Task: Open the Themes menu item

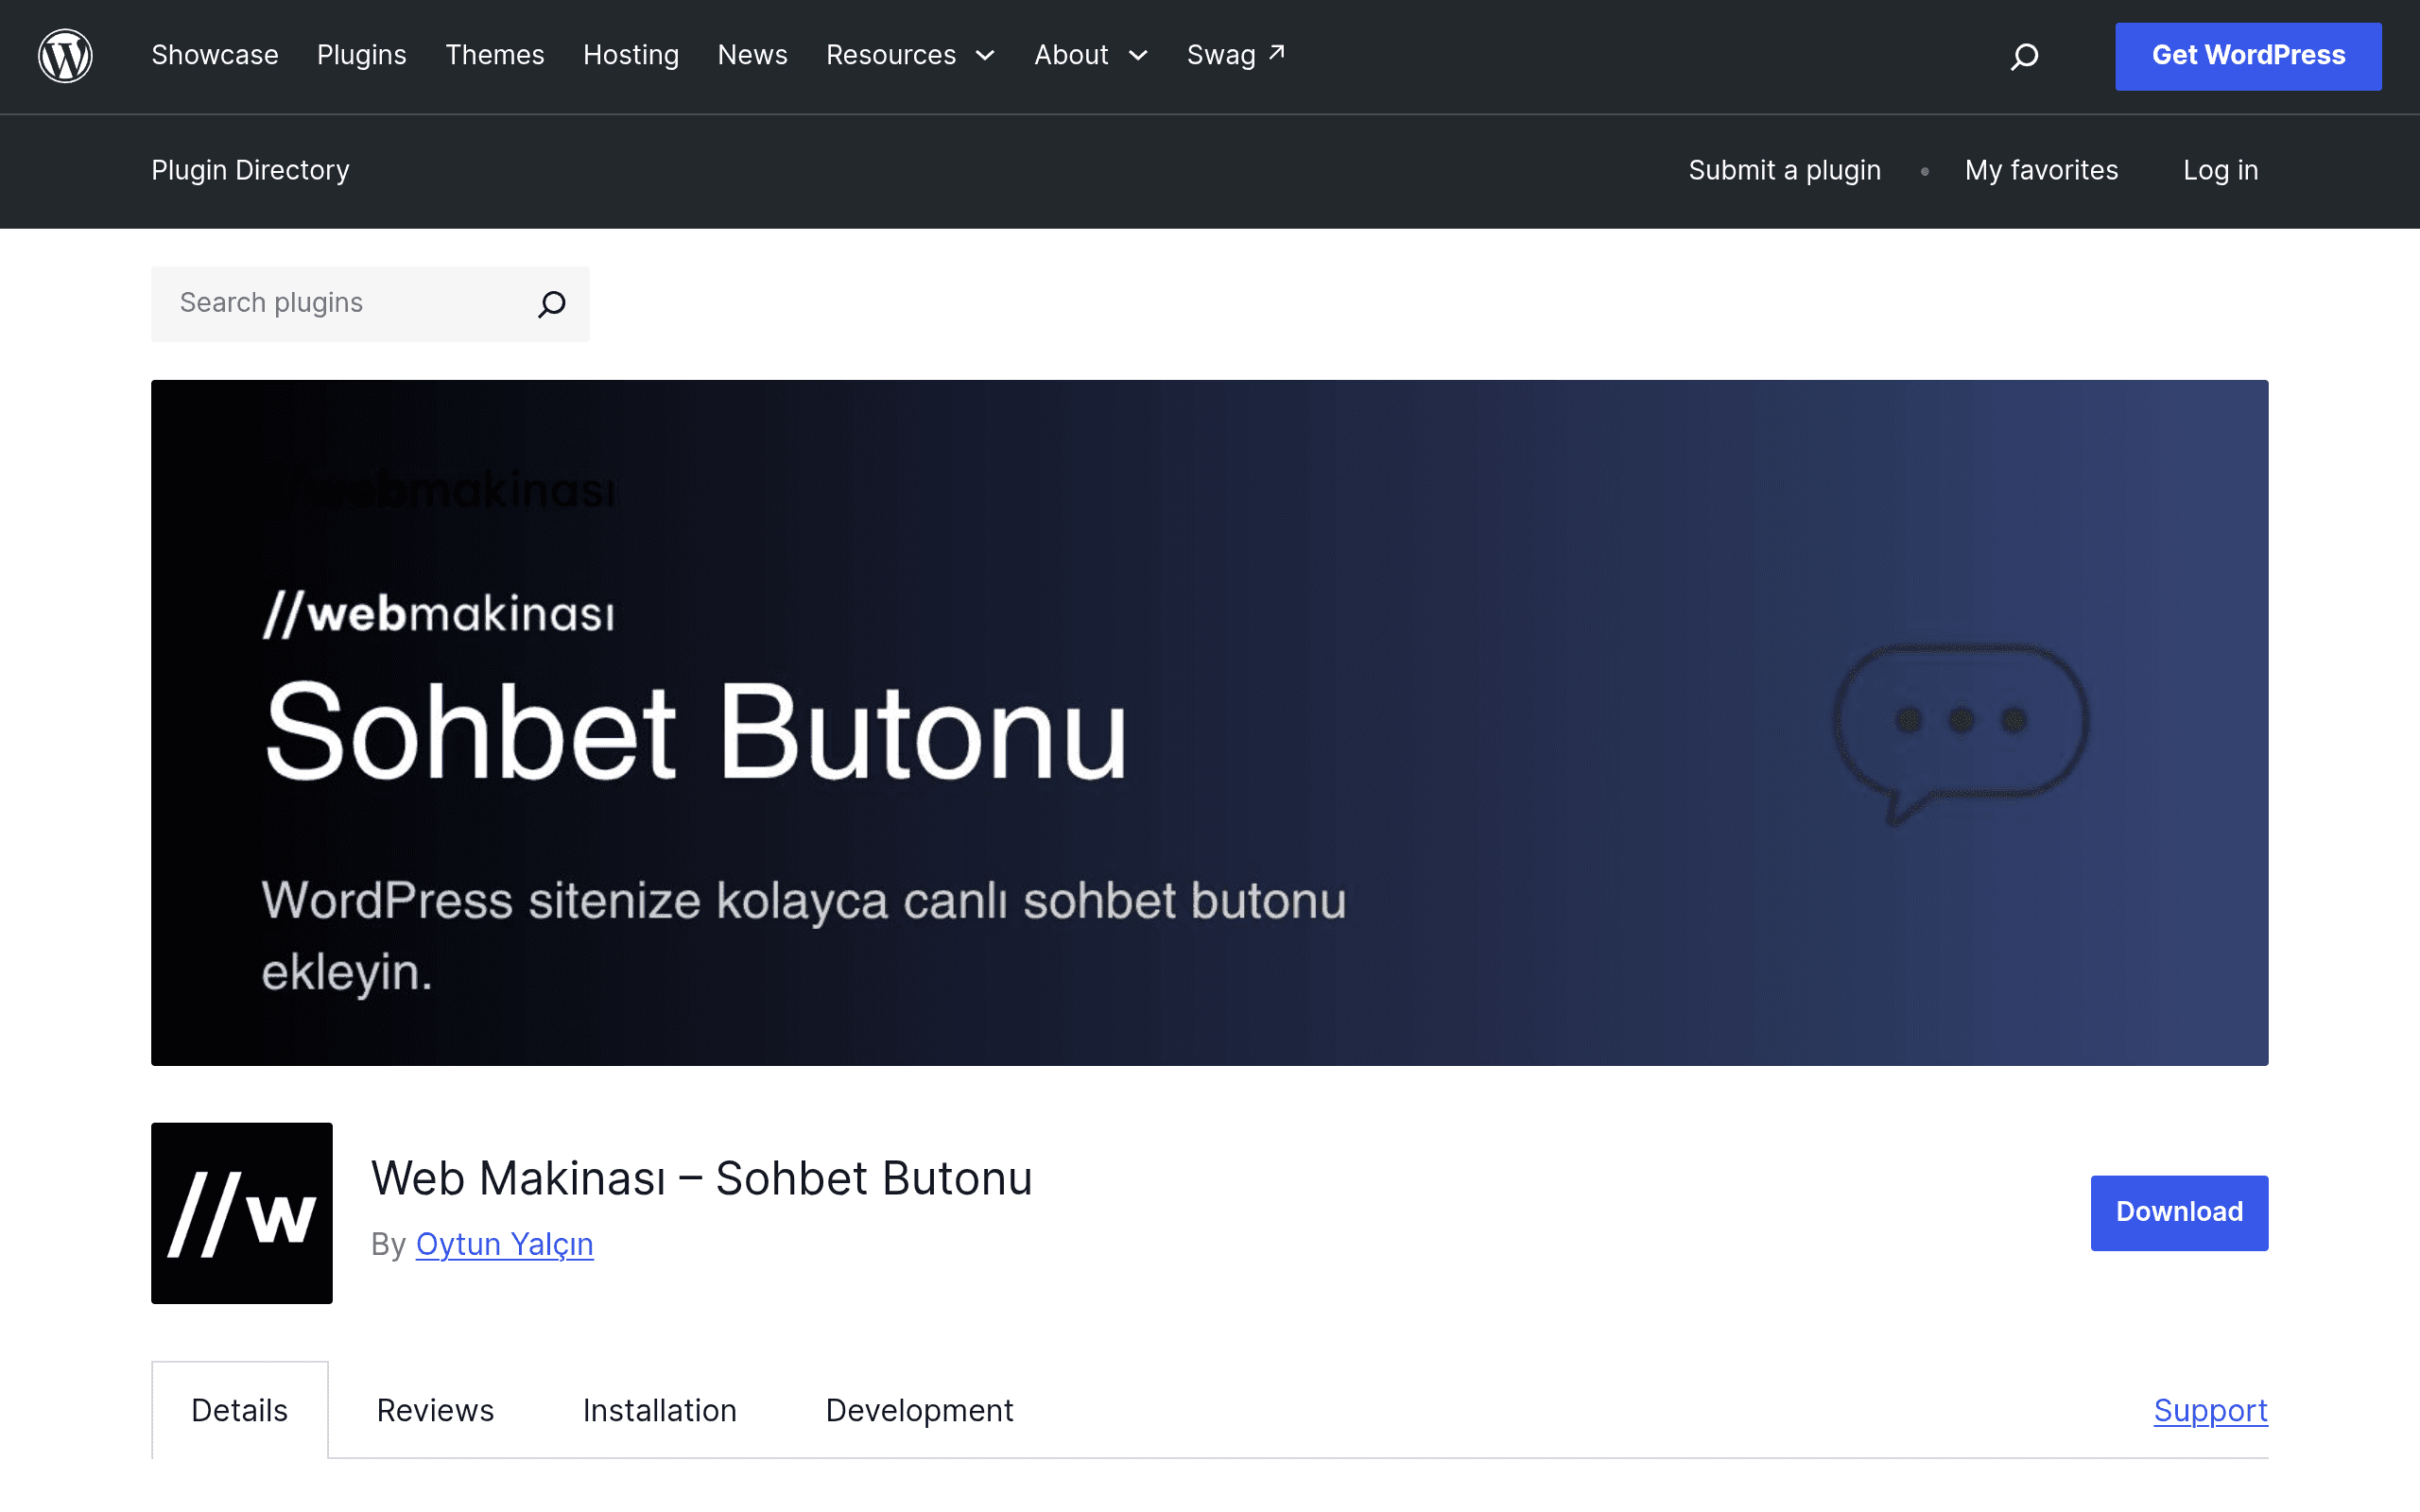Action: (x=495, y=55)
